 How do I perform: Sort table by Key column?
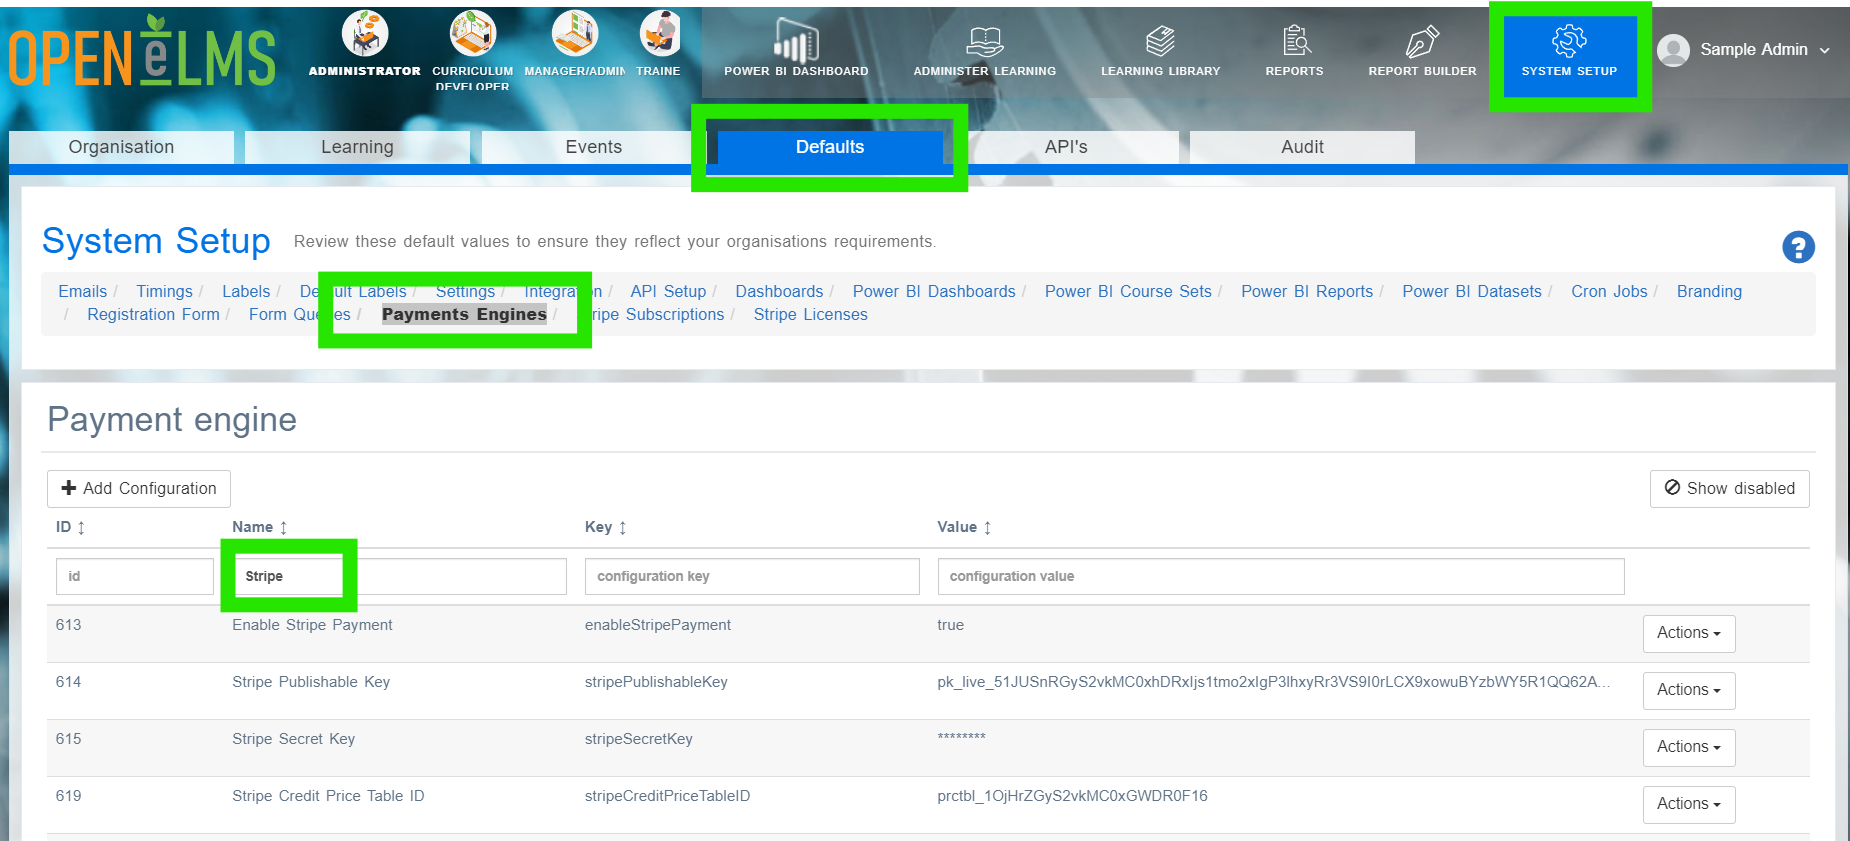pos(606,527)
